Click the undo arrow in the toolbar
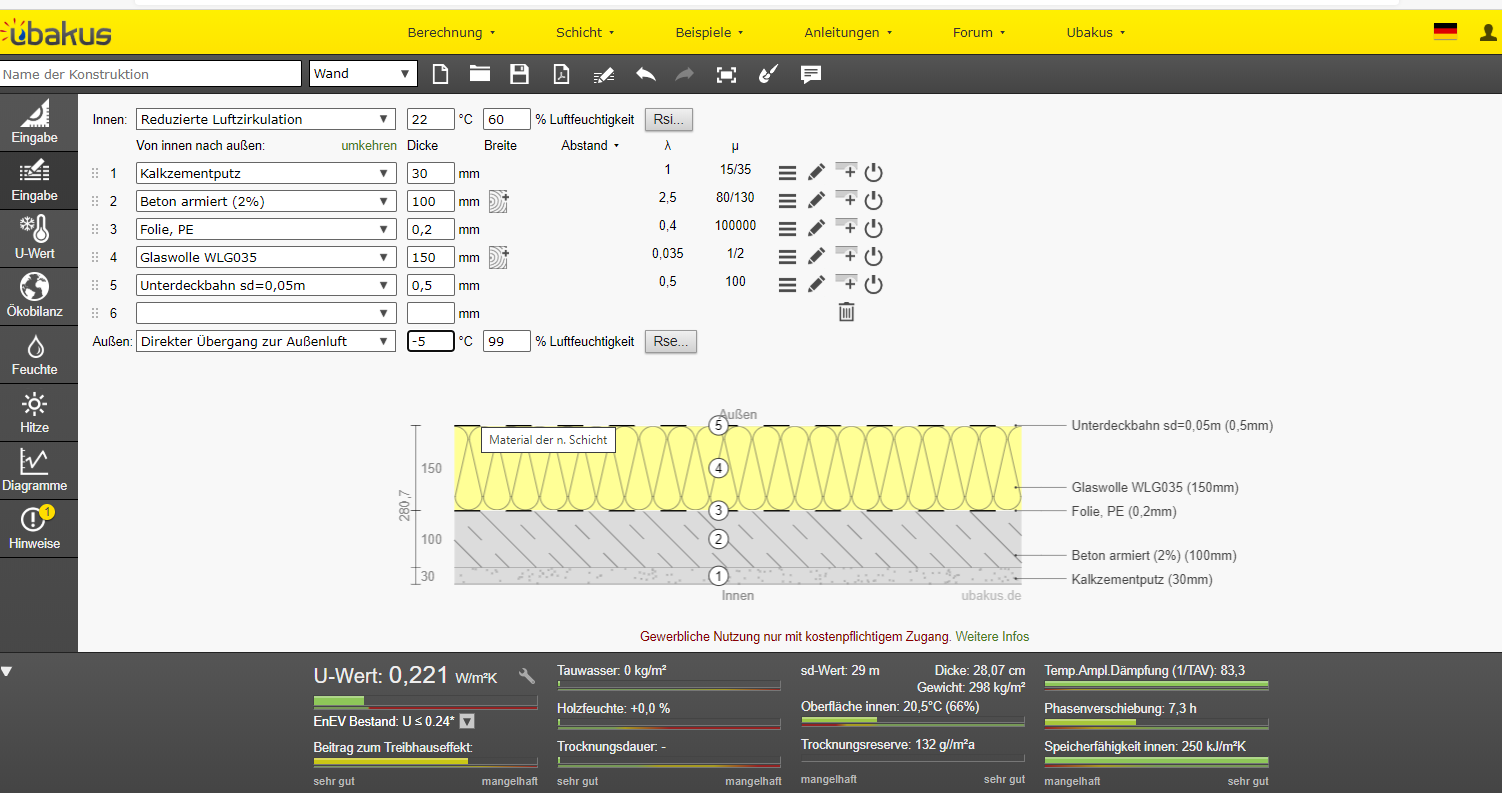Viewport: 1502px width, 793px height. pos(646,74)
